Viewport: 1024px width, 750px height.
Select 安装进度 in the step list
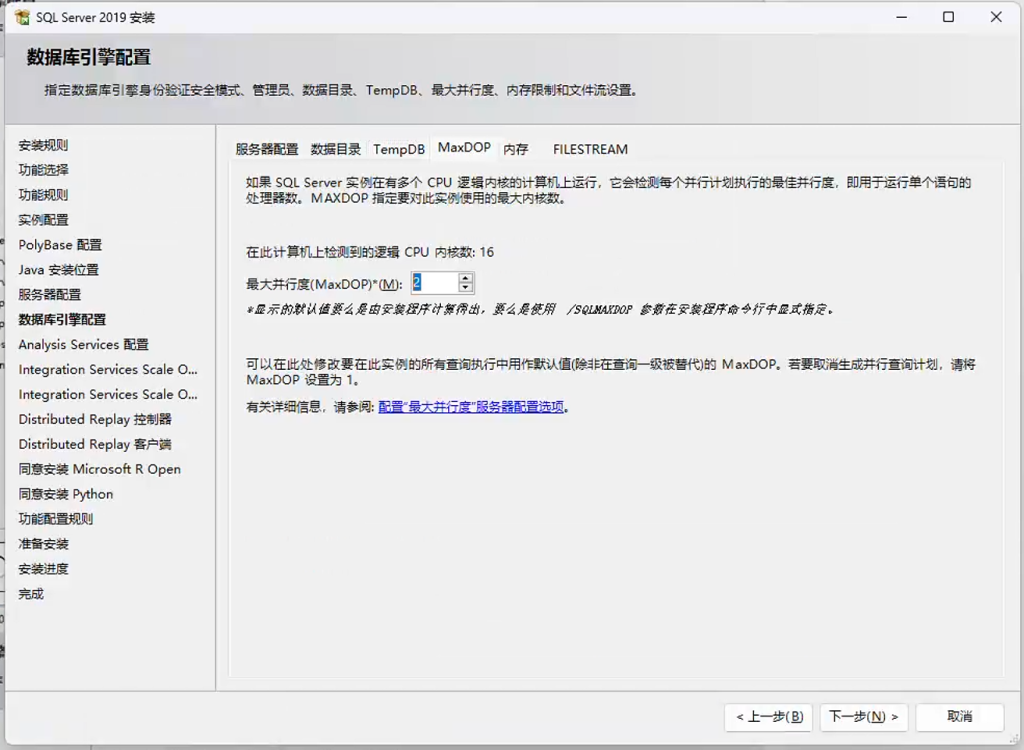pyautogui.click(x=43, y=569)
